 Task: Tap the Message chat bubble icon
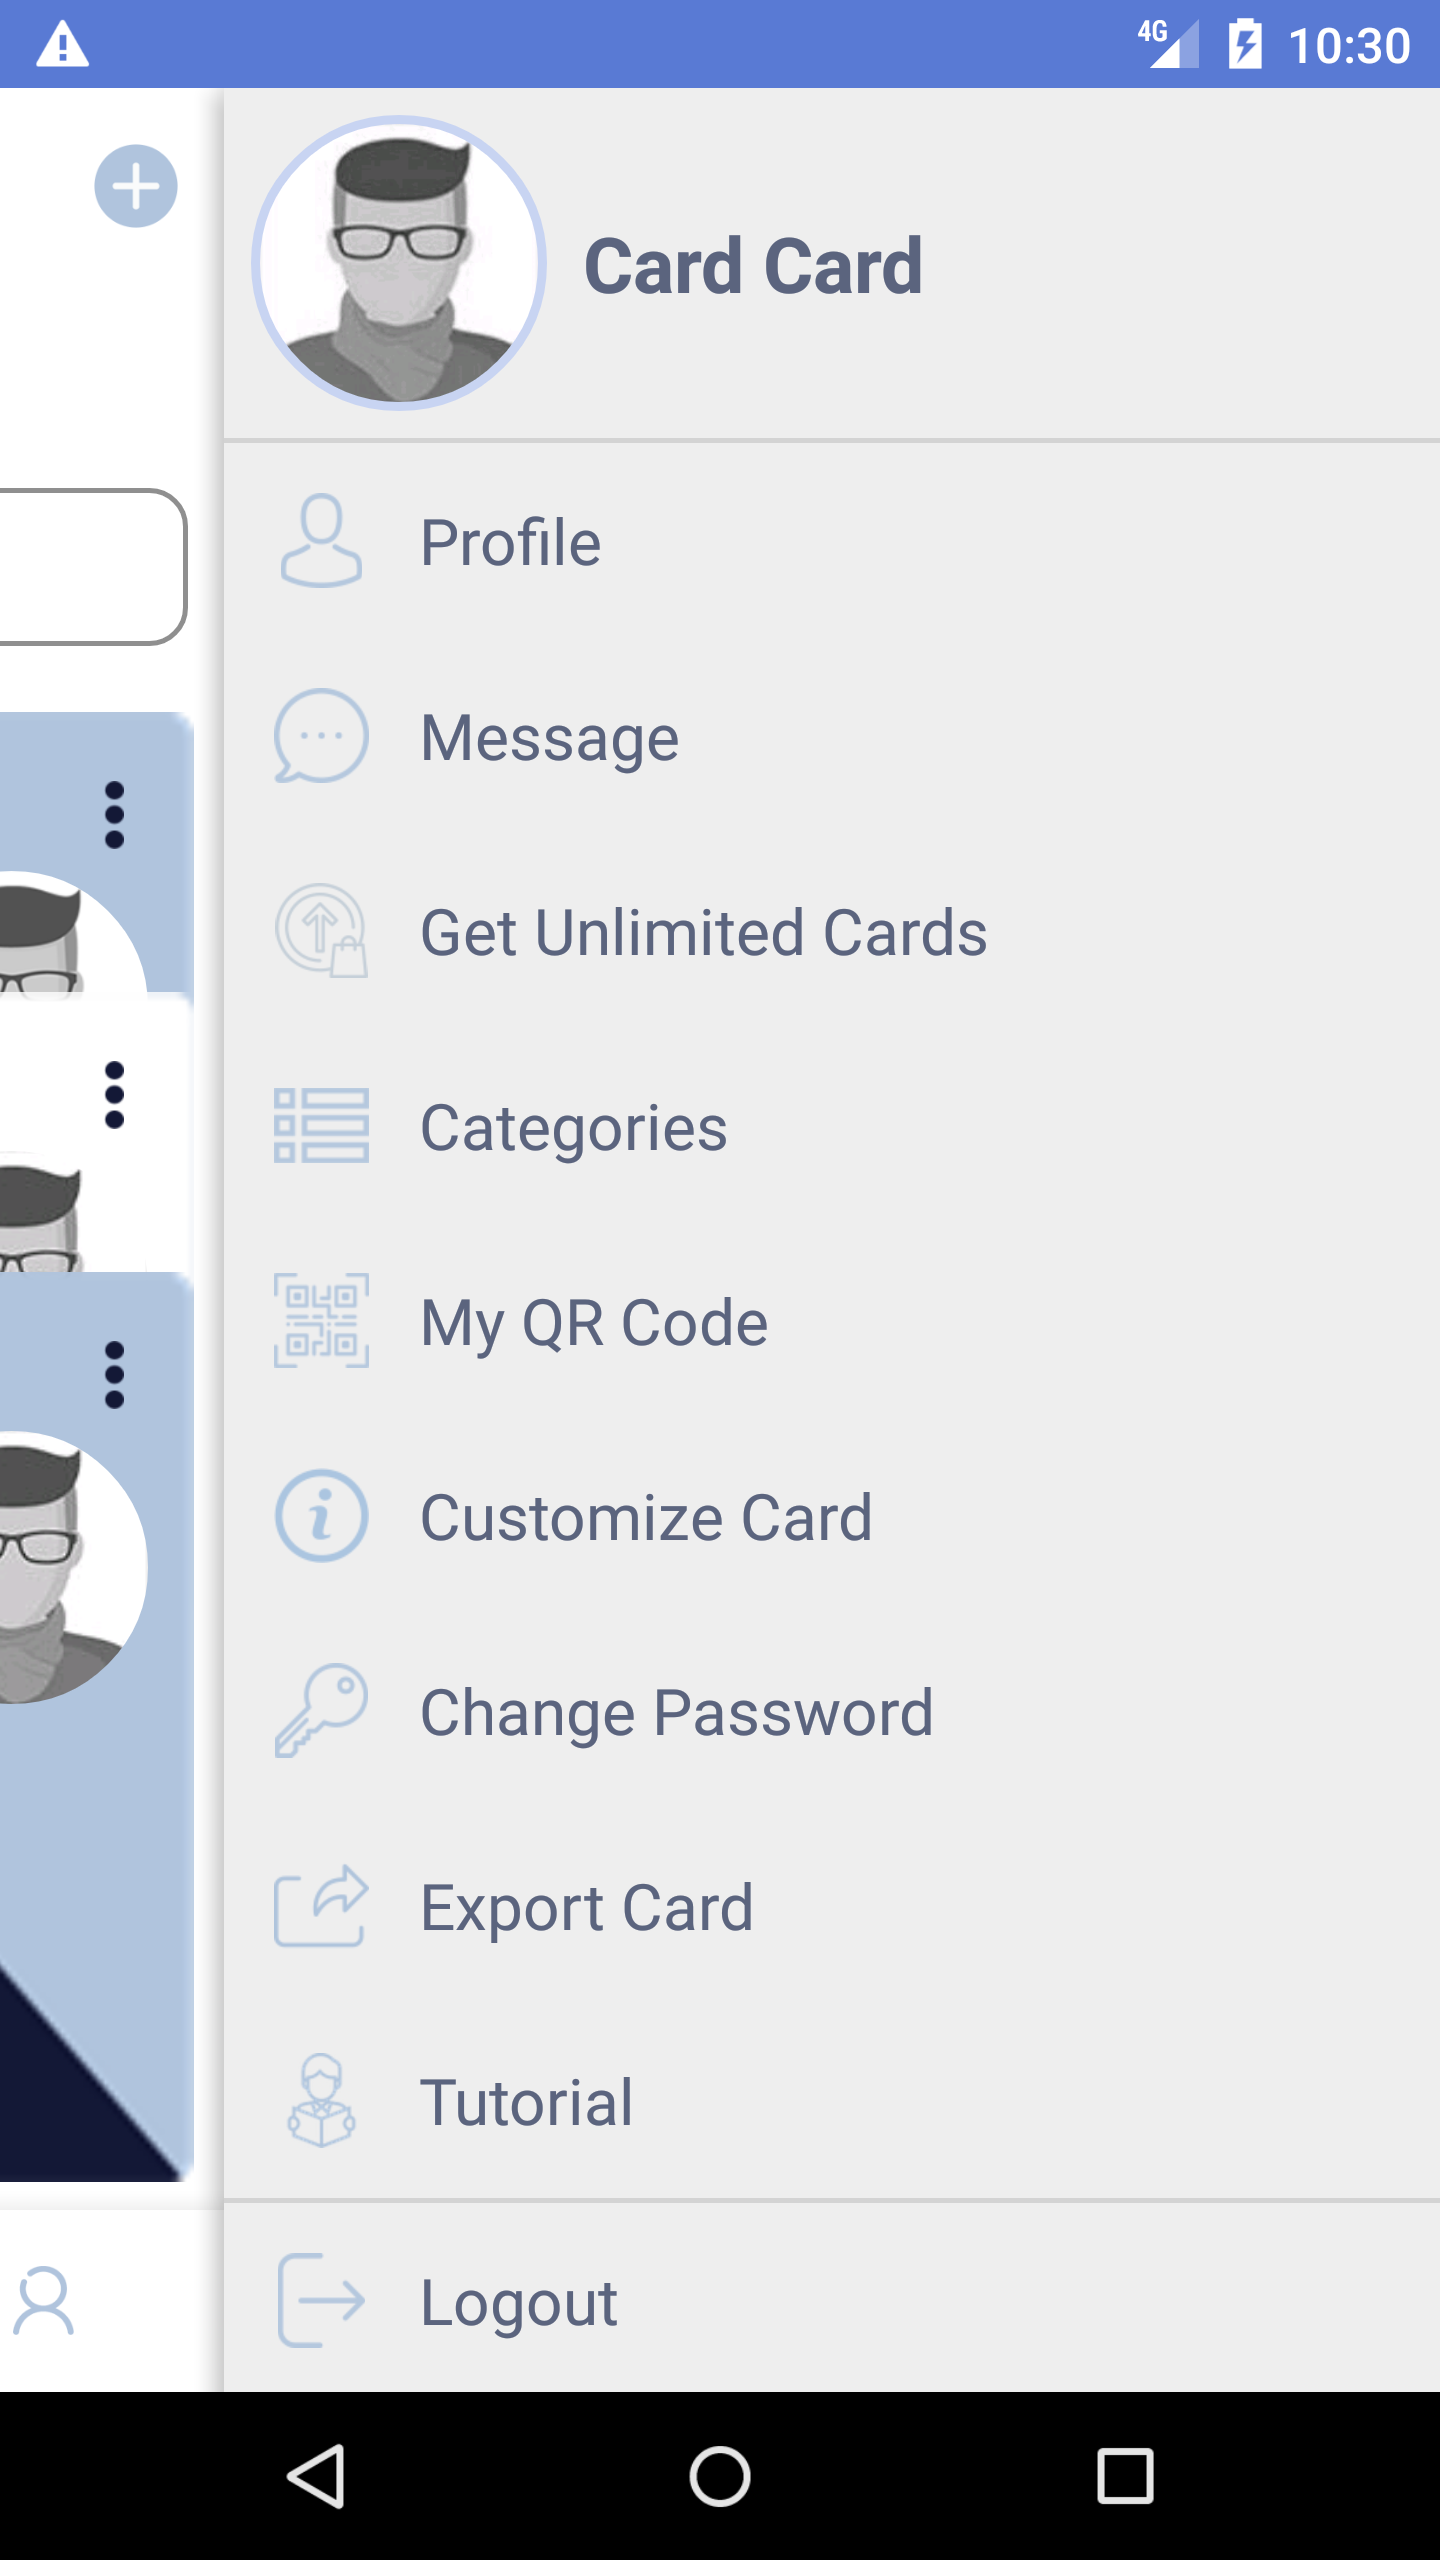pyautogui.click(x=321, y=736)
